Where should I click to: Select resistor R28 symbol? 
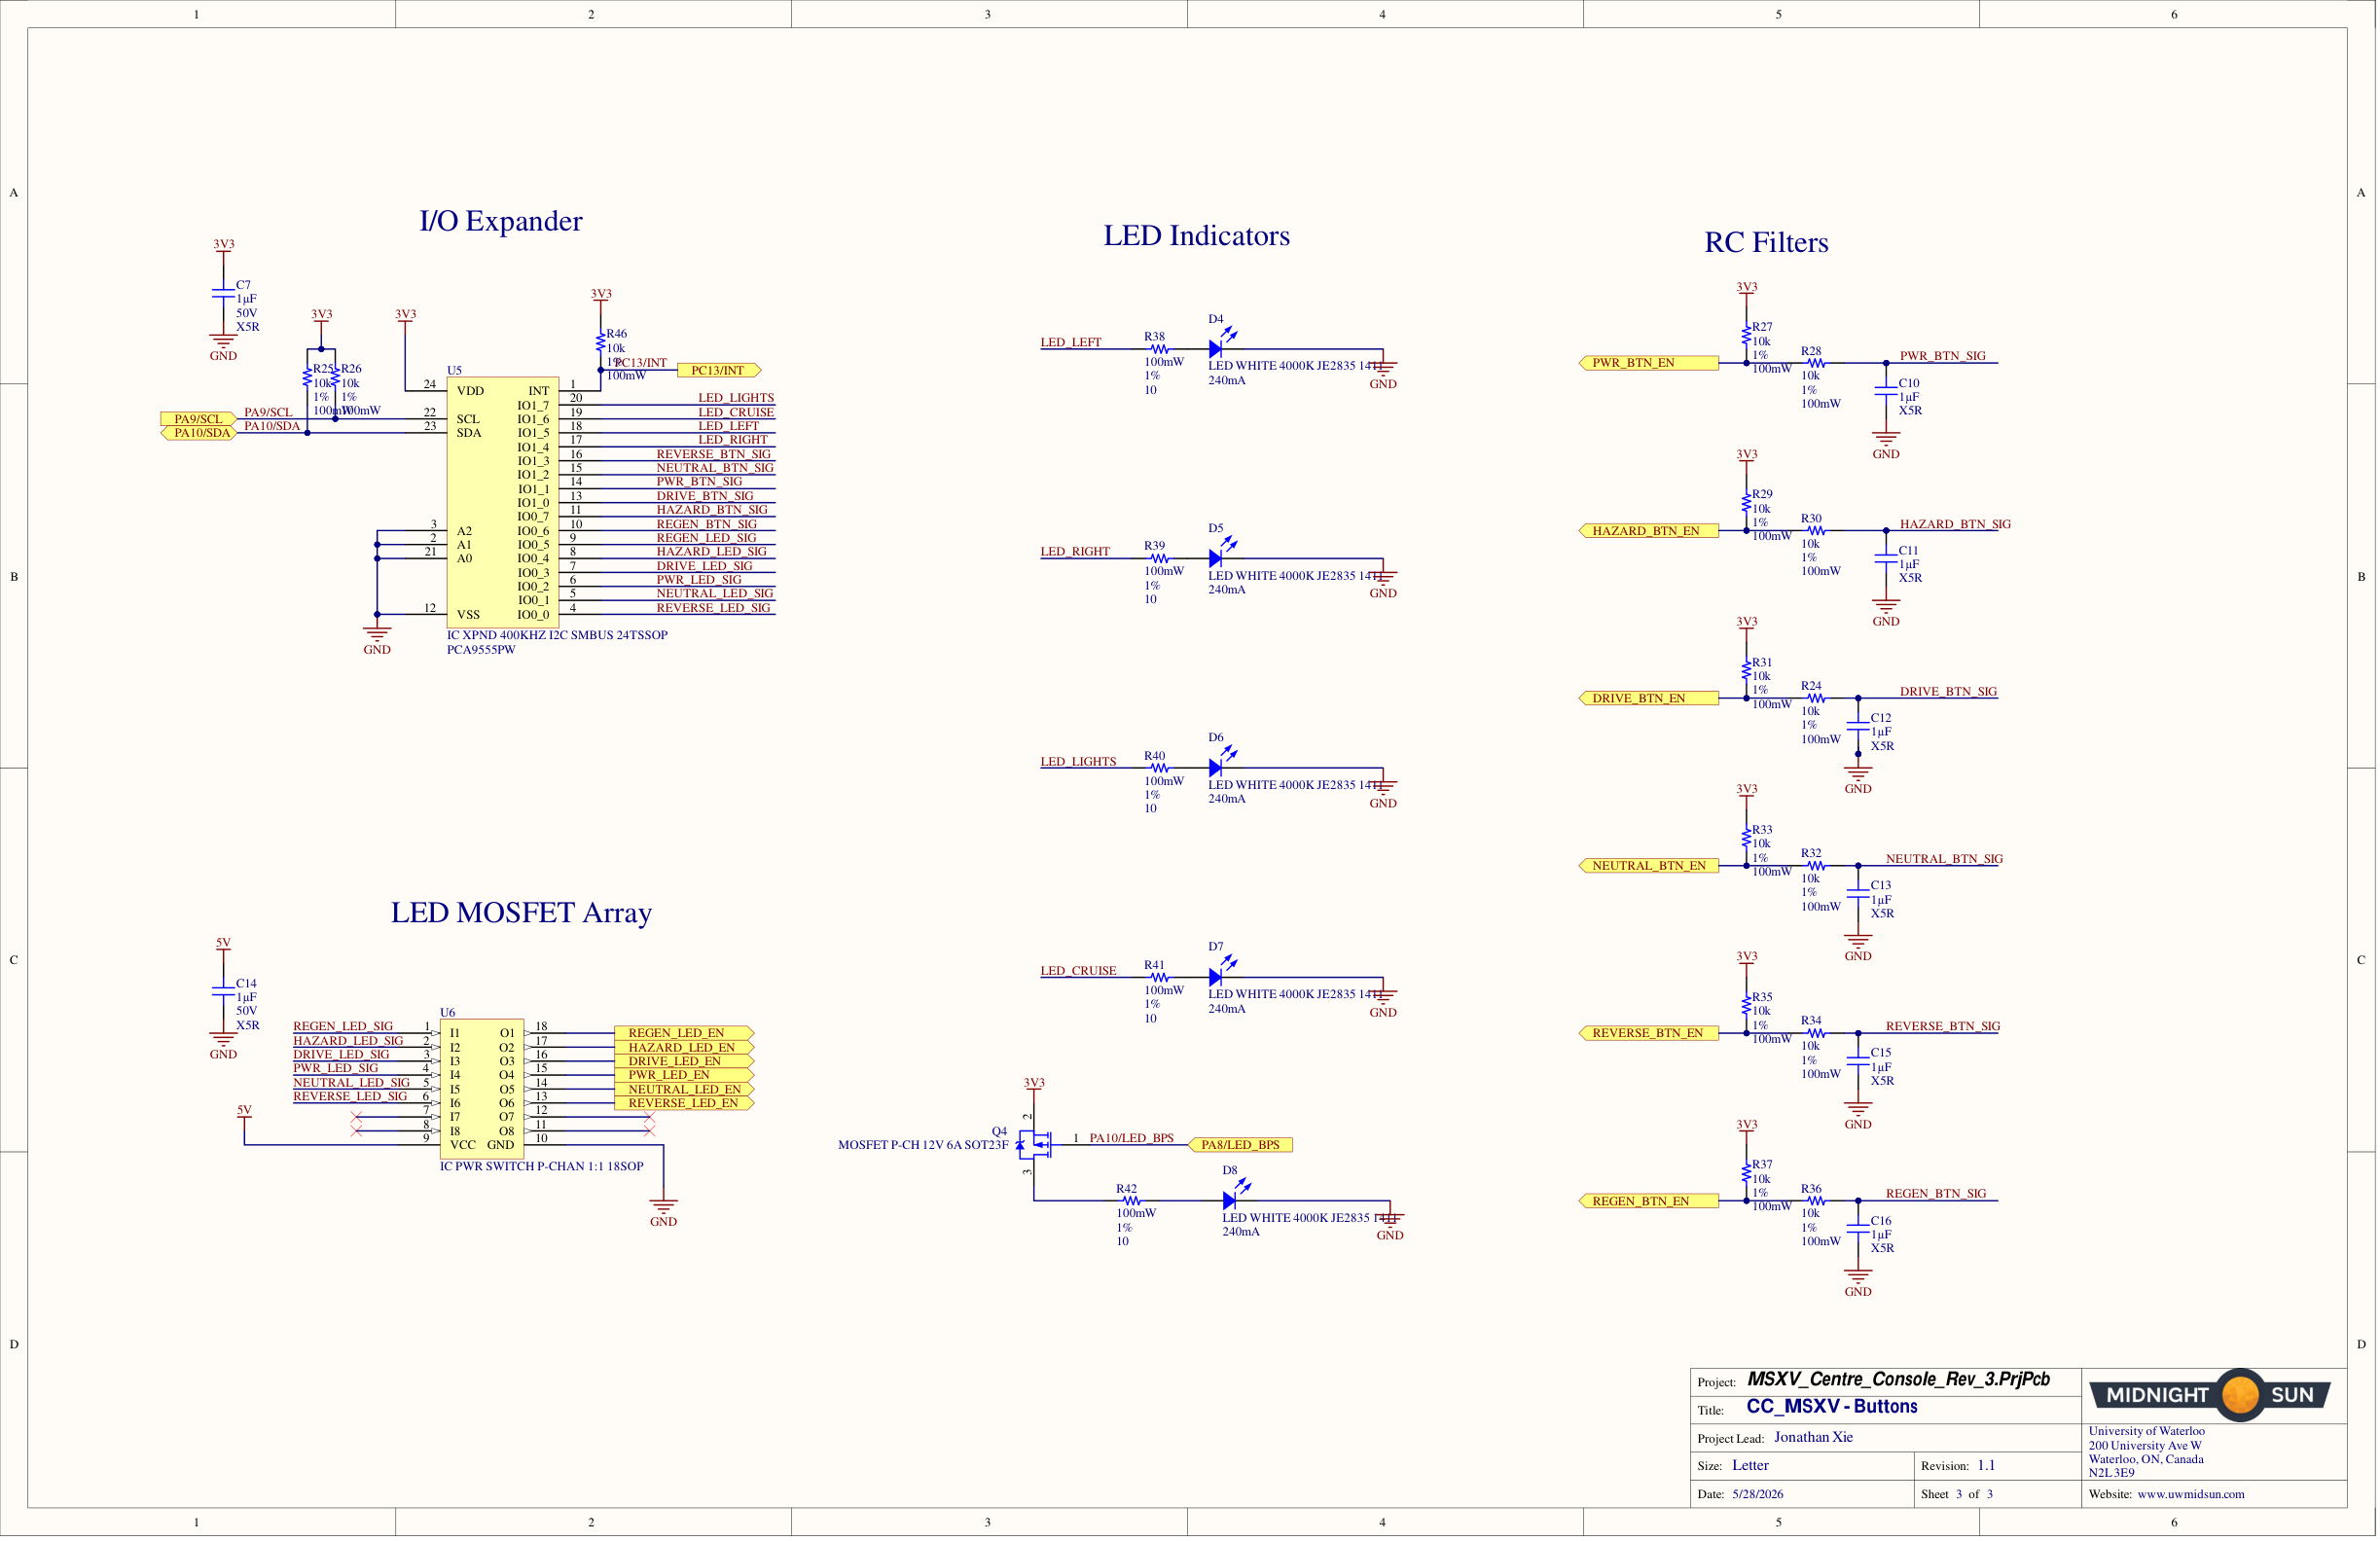tap(1815, 363)
